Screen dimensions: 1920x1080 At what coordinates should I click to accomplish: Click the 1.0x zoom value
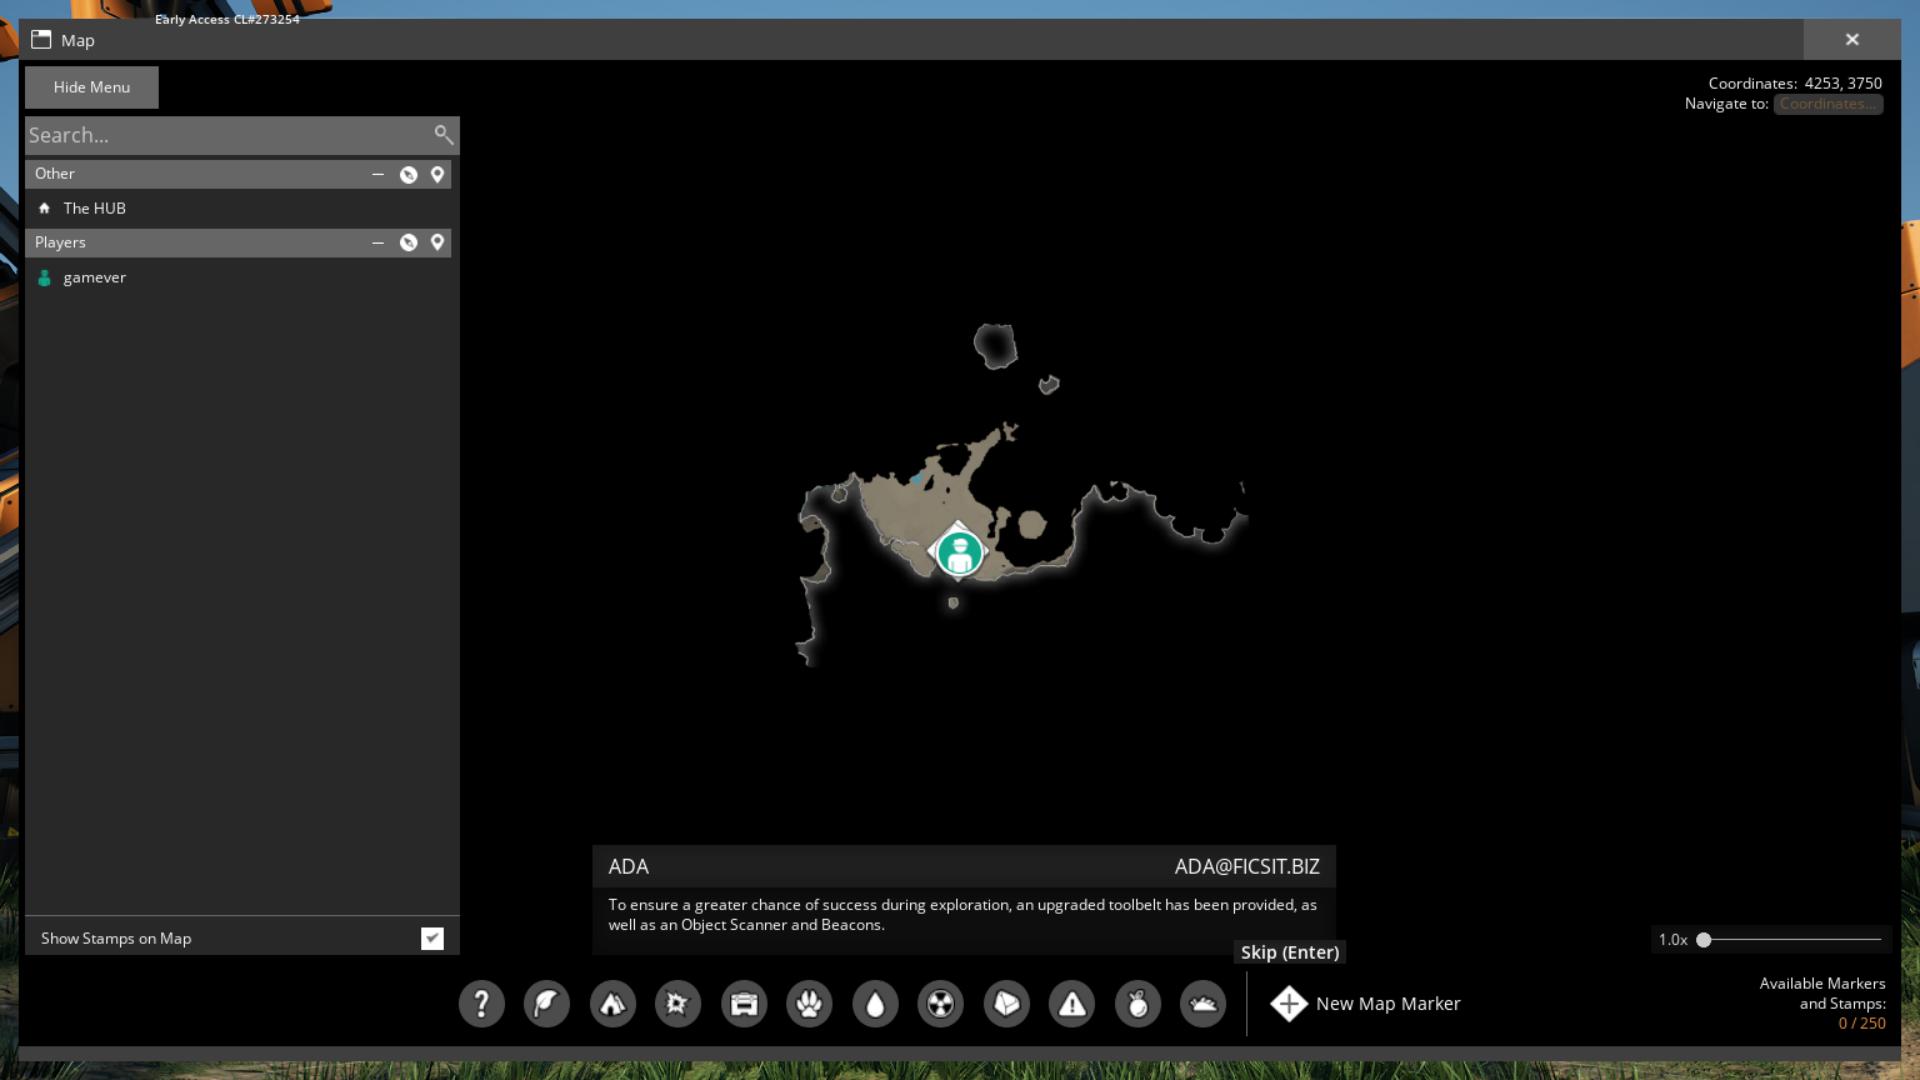(x=1673, y=939)
